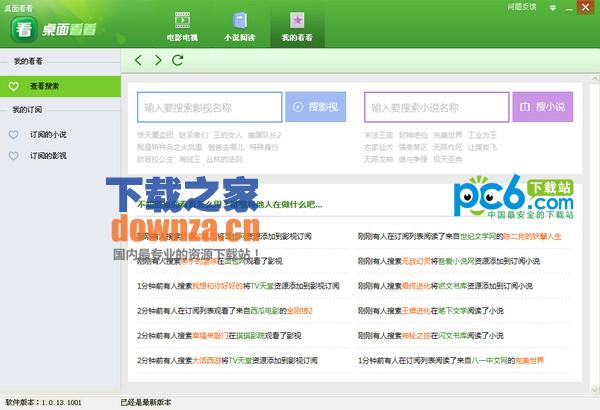Open the 琪琪影院 source link

click(x=250, y=336)
